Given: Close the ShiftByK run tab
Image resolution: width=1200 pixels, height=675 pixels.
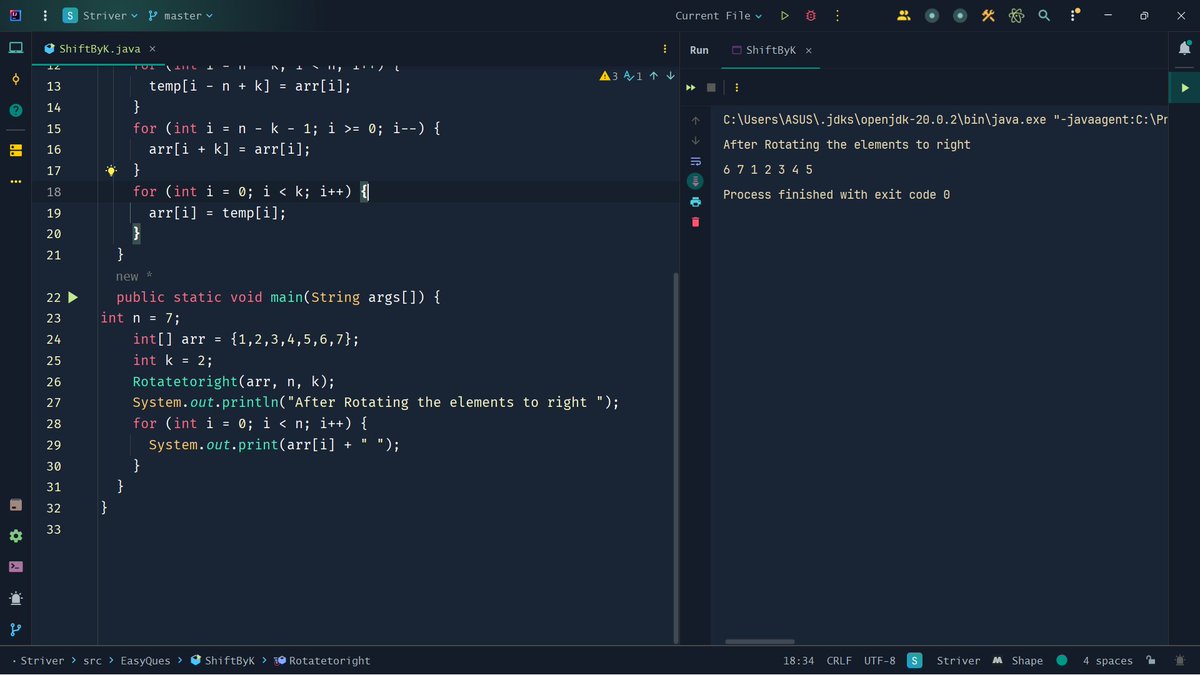Looking at the screenshot, I should coord(809,50).
